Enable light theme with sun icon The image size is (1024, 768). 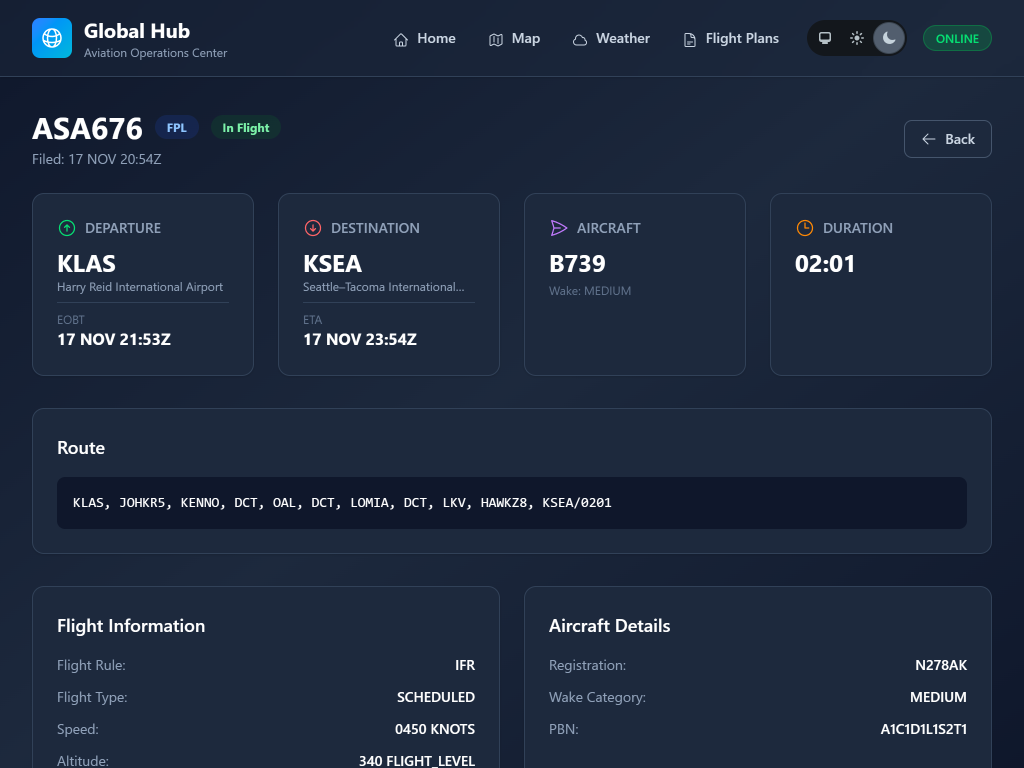[857, 38]
